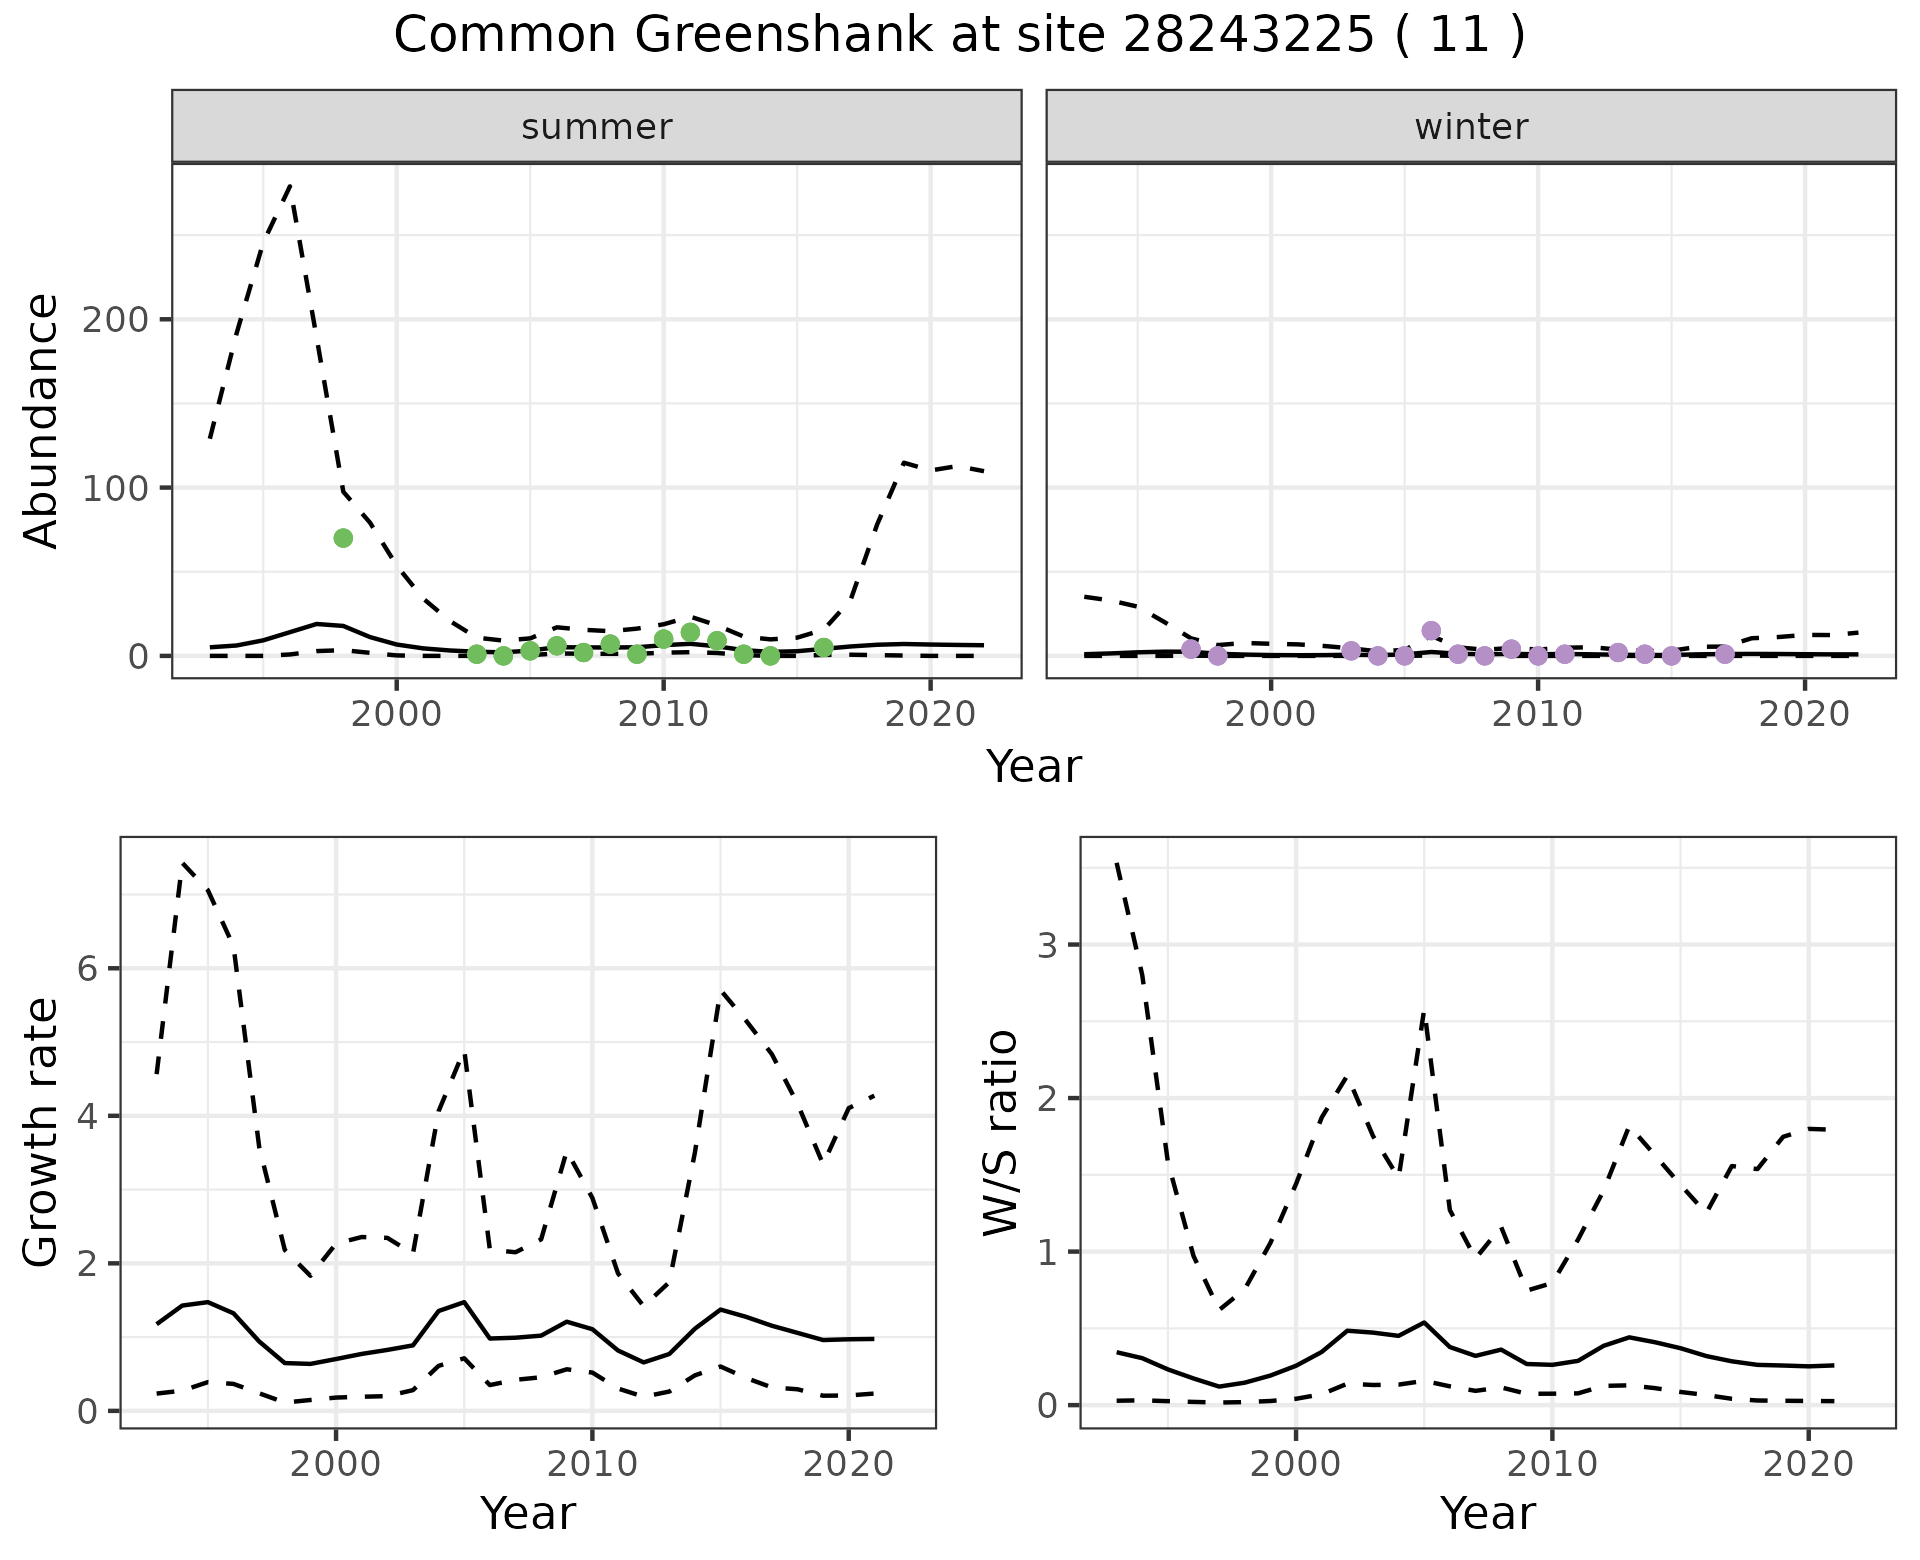Click the Abundance y-axis label
This screenshot has width=1920, height=1560.
42,421
